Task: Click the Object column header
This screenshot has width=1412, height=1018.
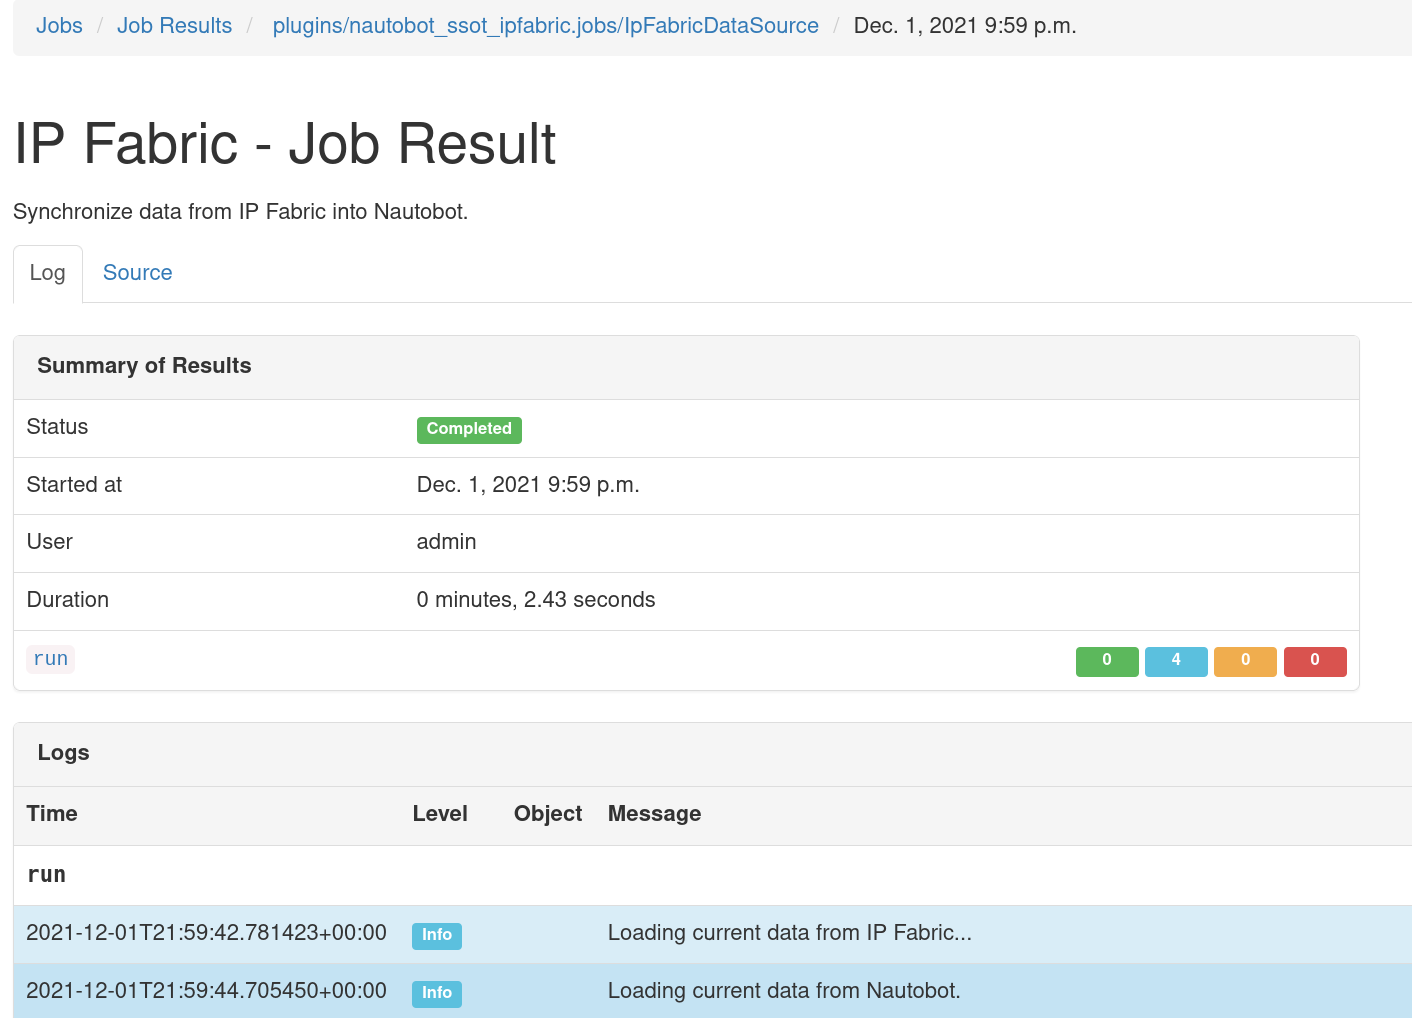Action: 548,814
